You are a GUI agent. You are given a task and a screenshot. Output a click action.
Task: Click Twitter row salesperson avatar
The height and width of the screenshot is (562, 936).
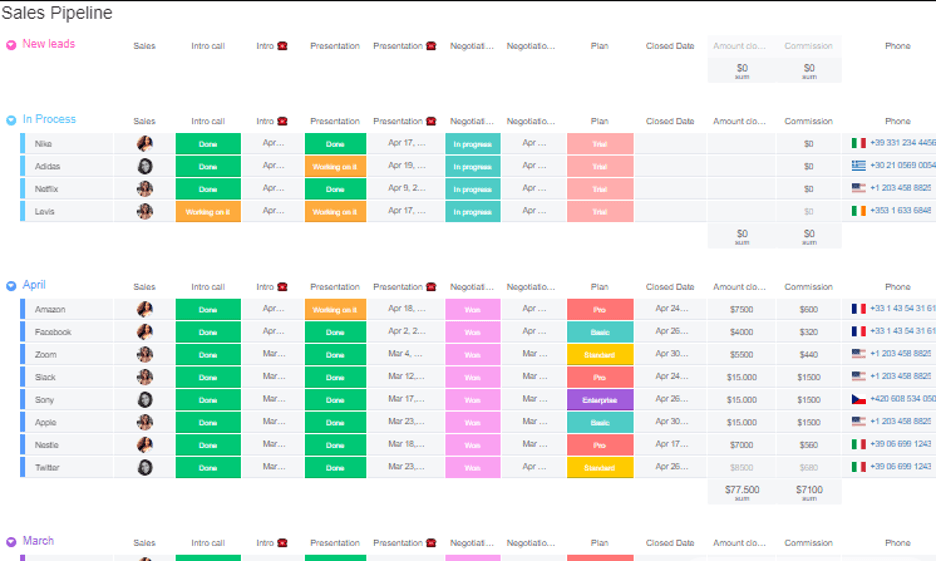(145, 467)
